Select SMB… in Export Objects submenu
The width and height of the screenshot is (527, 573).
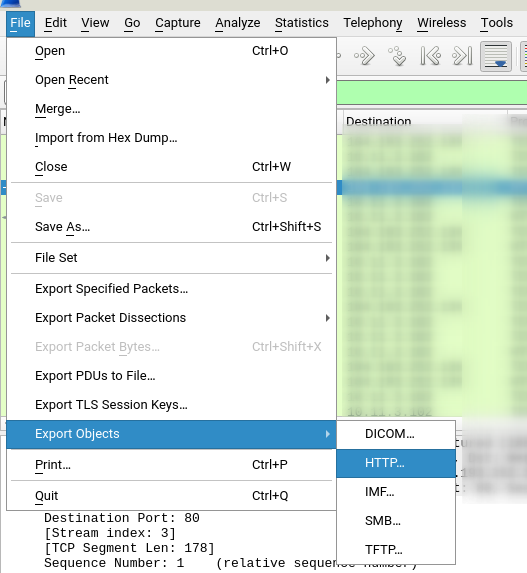point(396,521)
